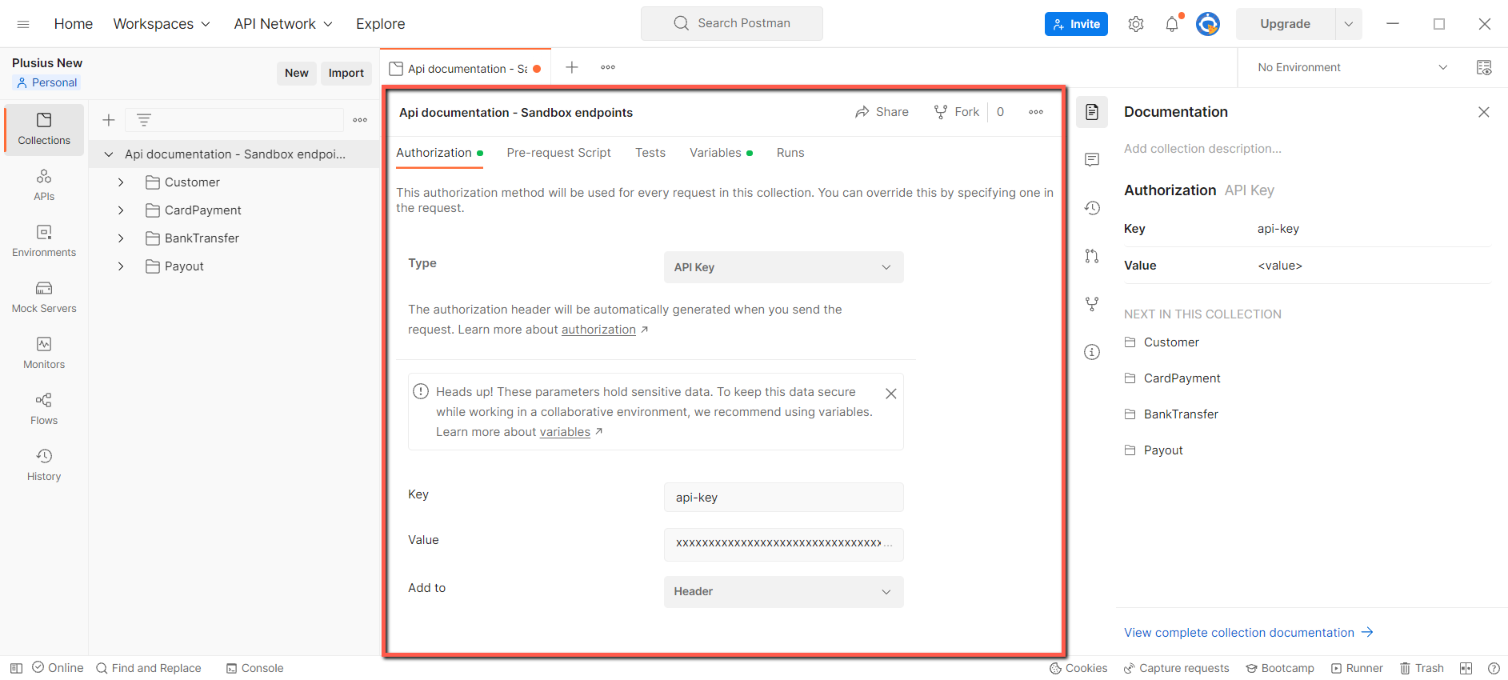This screenshot has height=680, width=1508.
Task: Click the api-key Key input field
Action: 784,497
